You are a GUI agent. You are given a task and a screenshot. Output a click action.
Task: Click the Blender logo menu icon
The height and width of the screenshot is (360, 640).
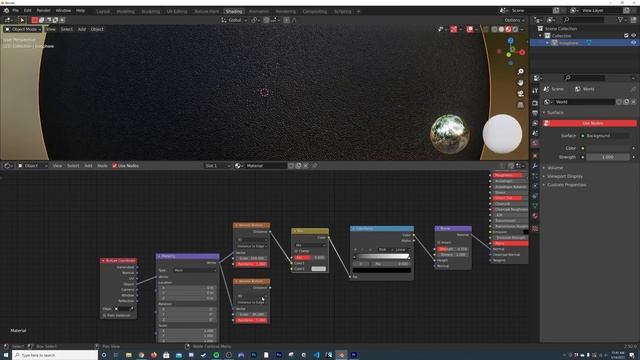(x=6, y=10)
